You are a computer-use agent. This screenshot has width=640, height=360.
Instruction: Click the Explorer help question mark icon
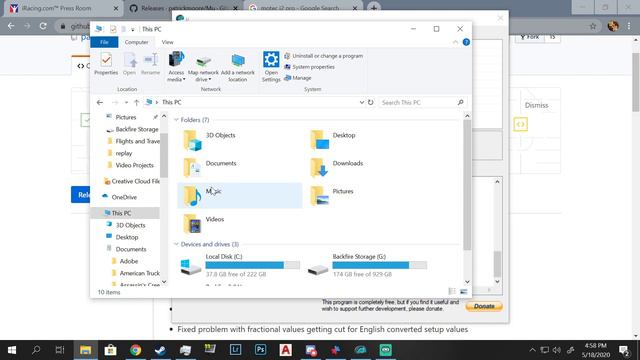pos(466,42)
